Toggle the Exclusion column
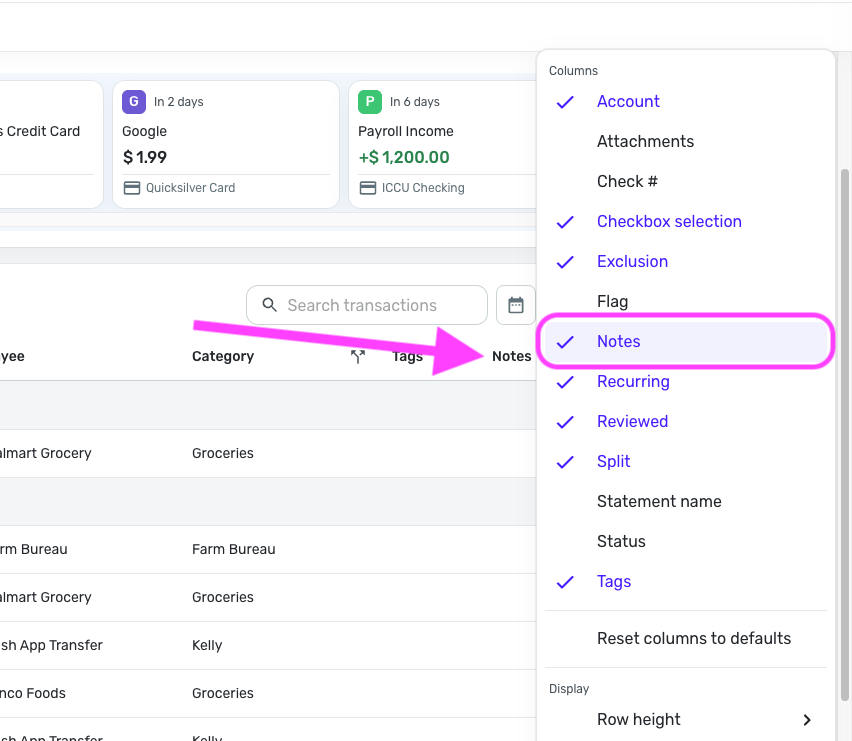The height and width of the screenshot is (741, 852). coord(686,261)
